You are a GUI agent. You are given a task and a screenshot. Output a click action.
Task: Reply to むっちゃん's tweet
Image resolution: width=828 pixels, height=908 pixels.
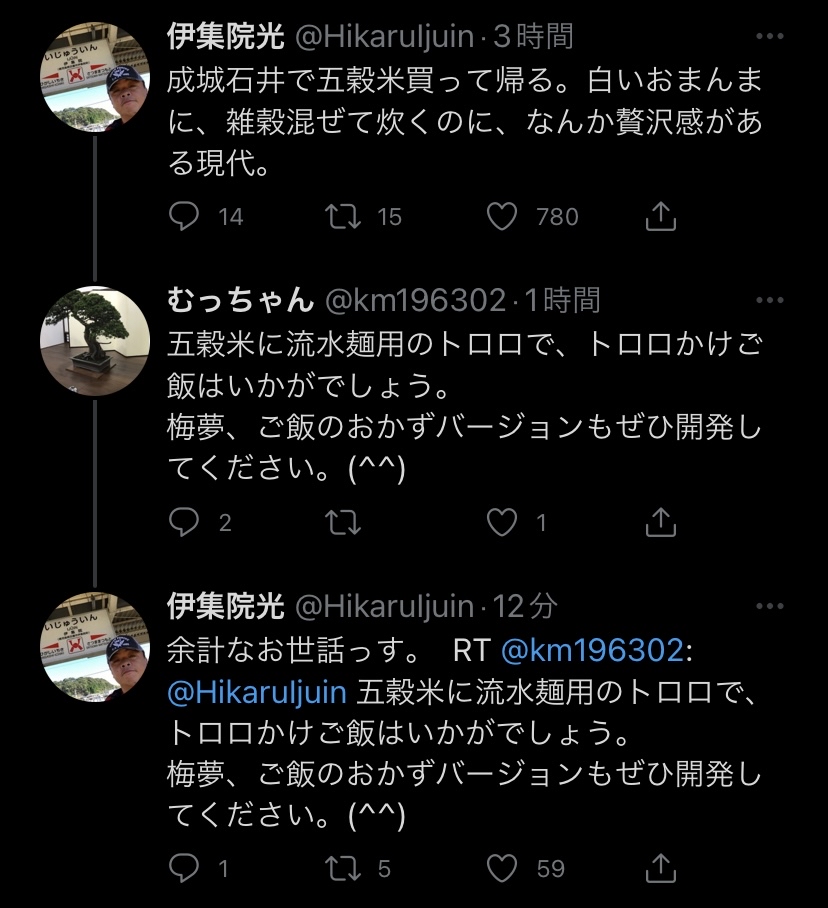[x=184, y=521]
